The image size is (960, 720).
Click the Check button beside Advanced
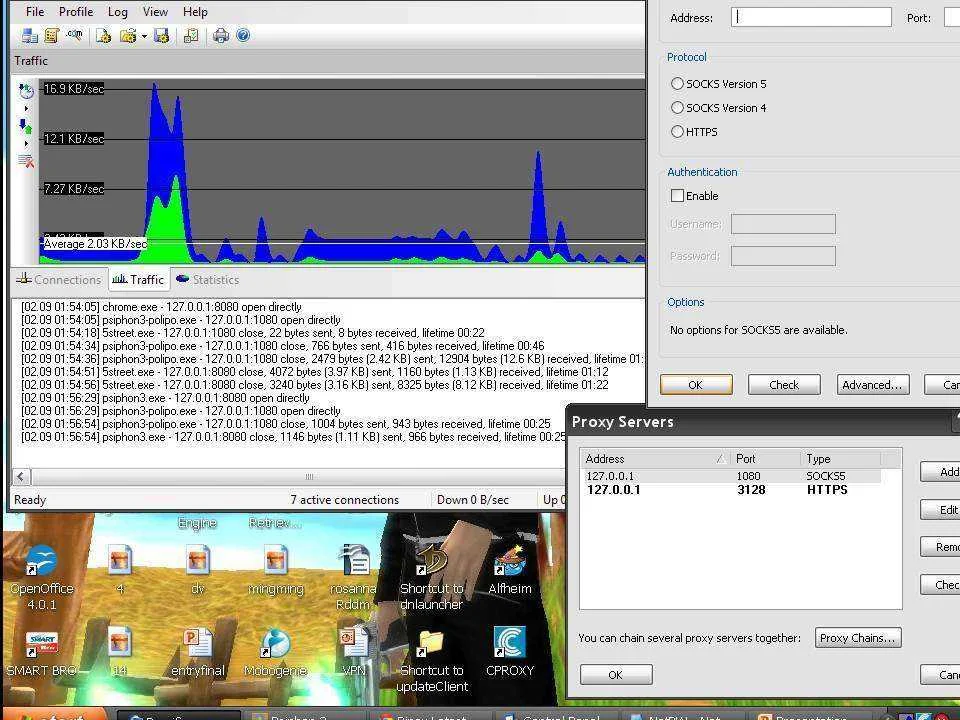784,384
